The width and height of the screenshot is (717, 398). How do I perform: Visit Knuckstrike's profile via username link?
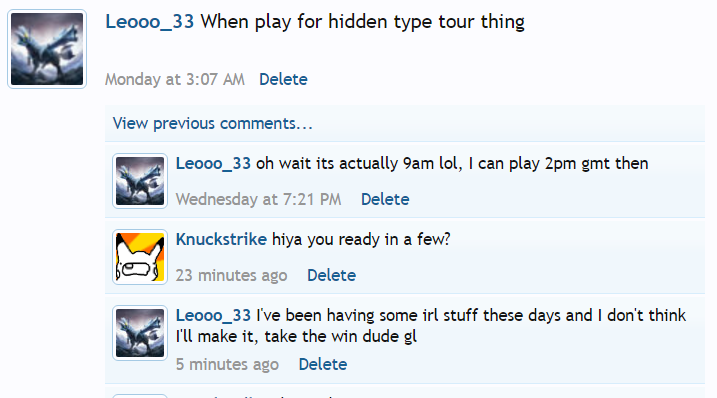pos(221,239)
